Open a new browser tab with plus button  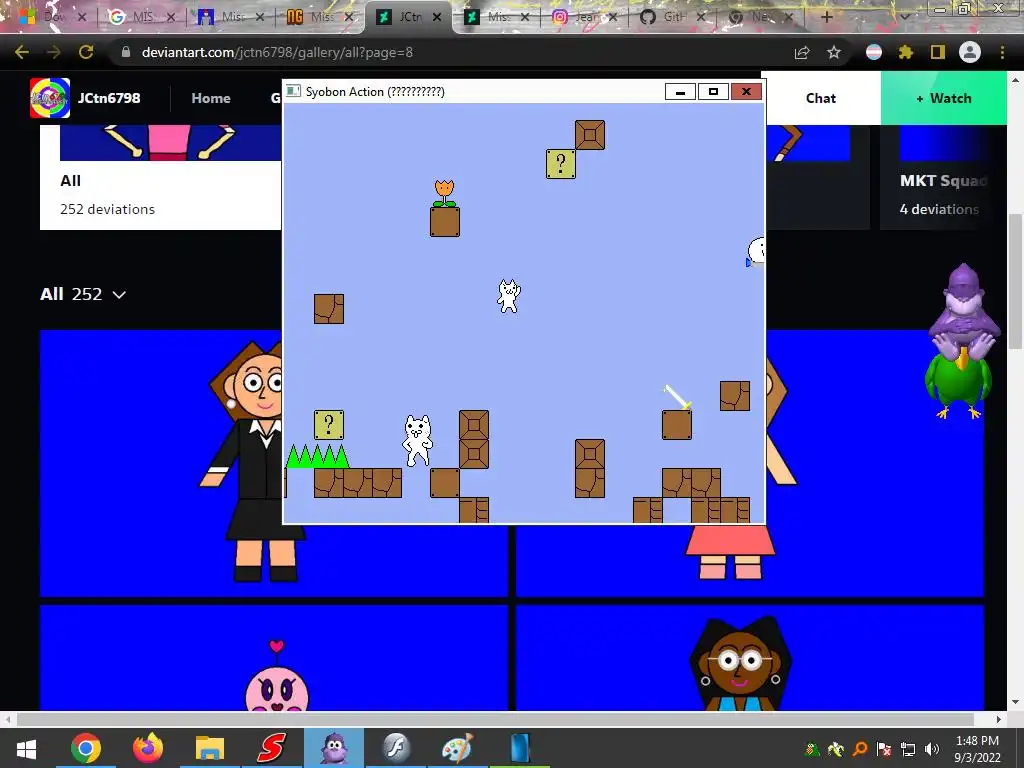point(827,17)
